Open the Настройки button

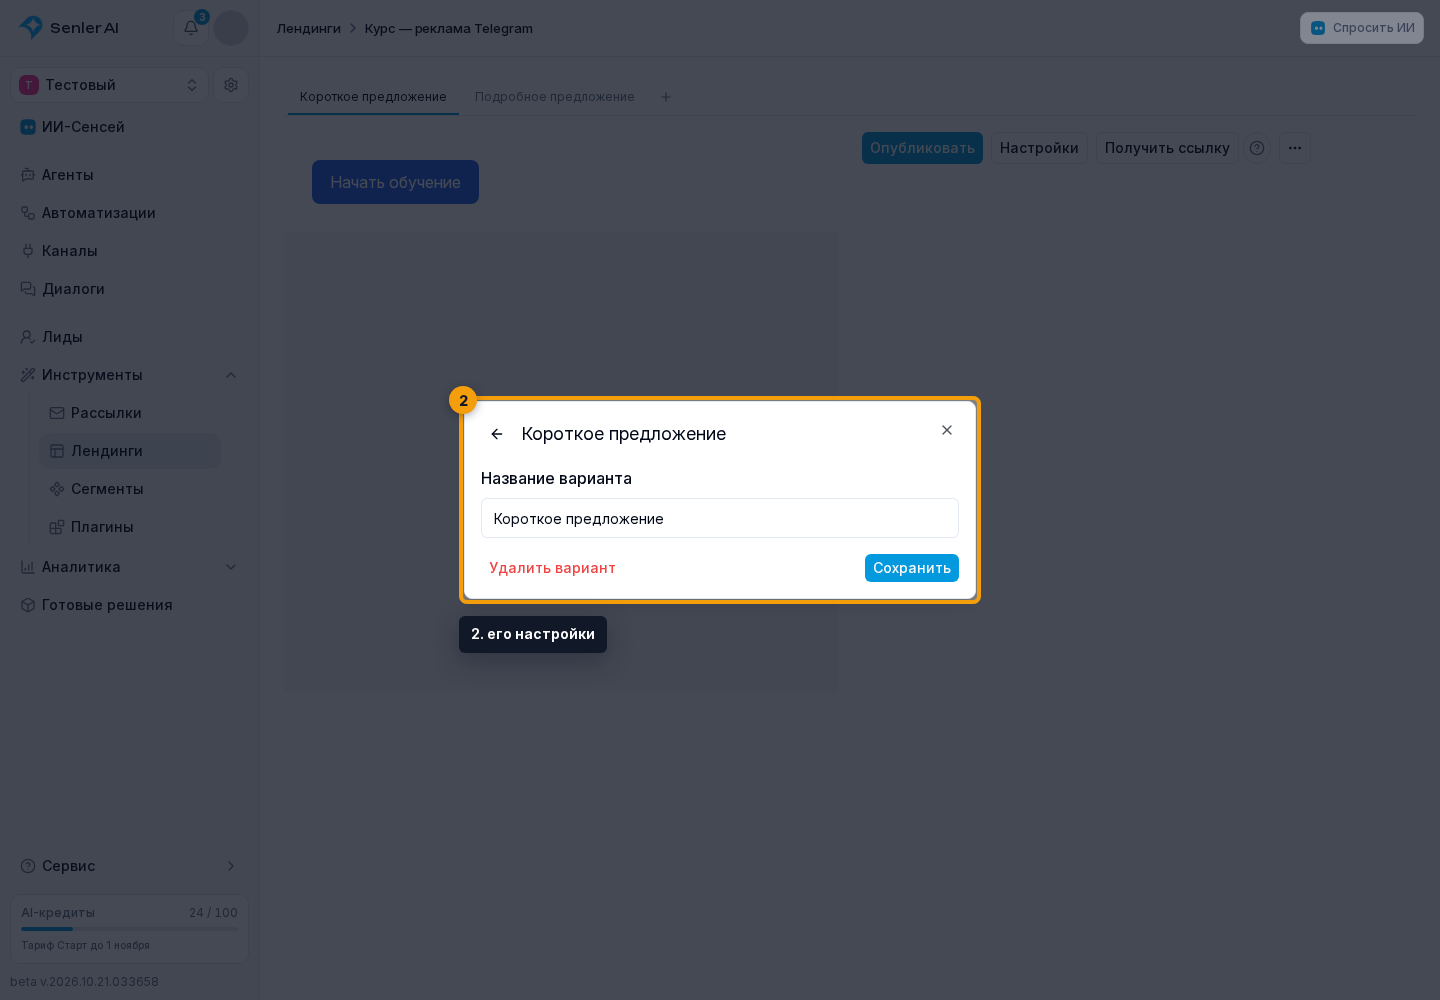tap(1039, 148)
